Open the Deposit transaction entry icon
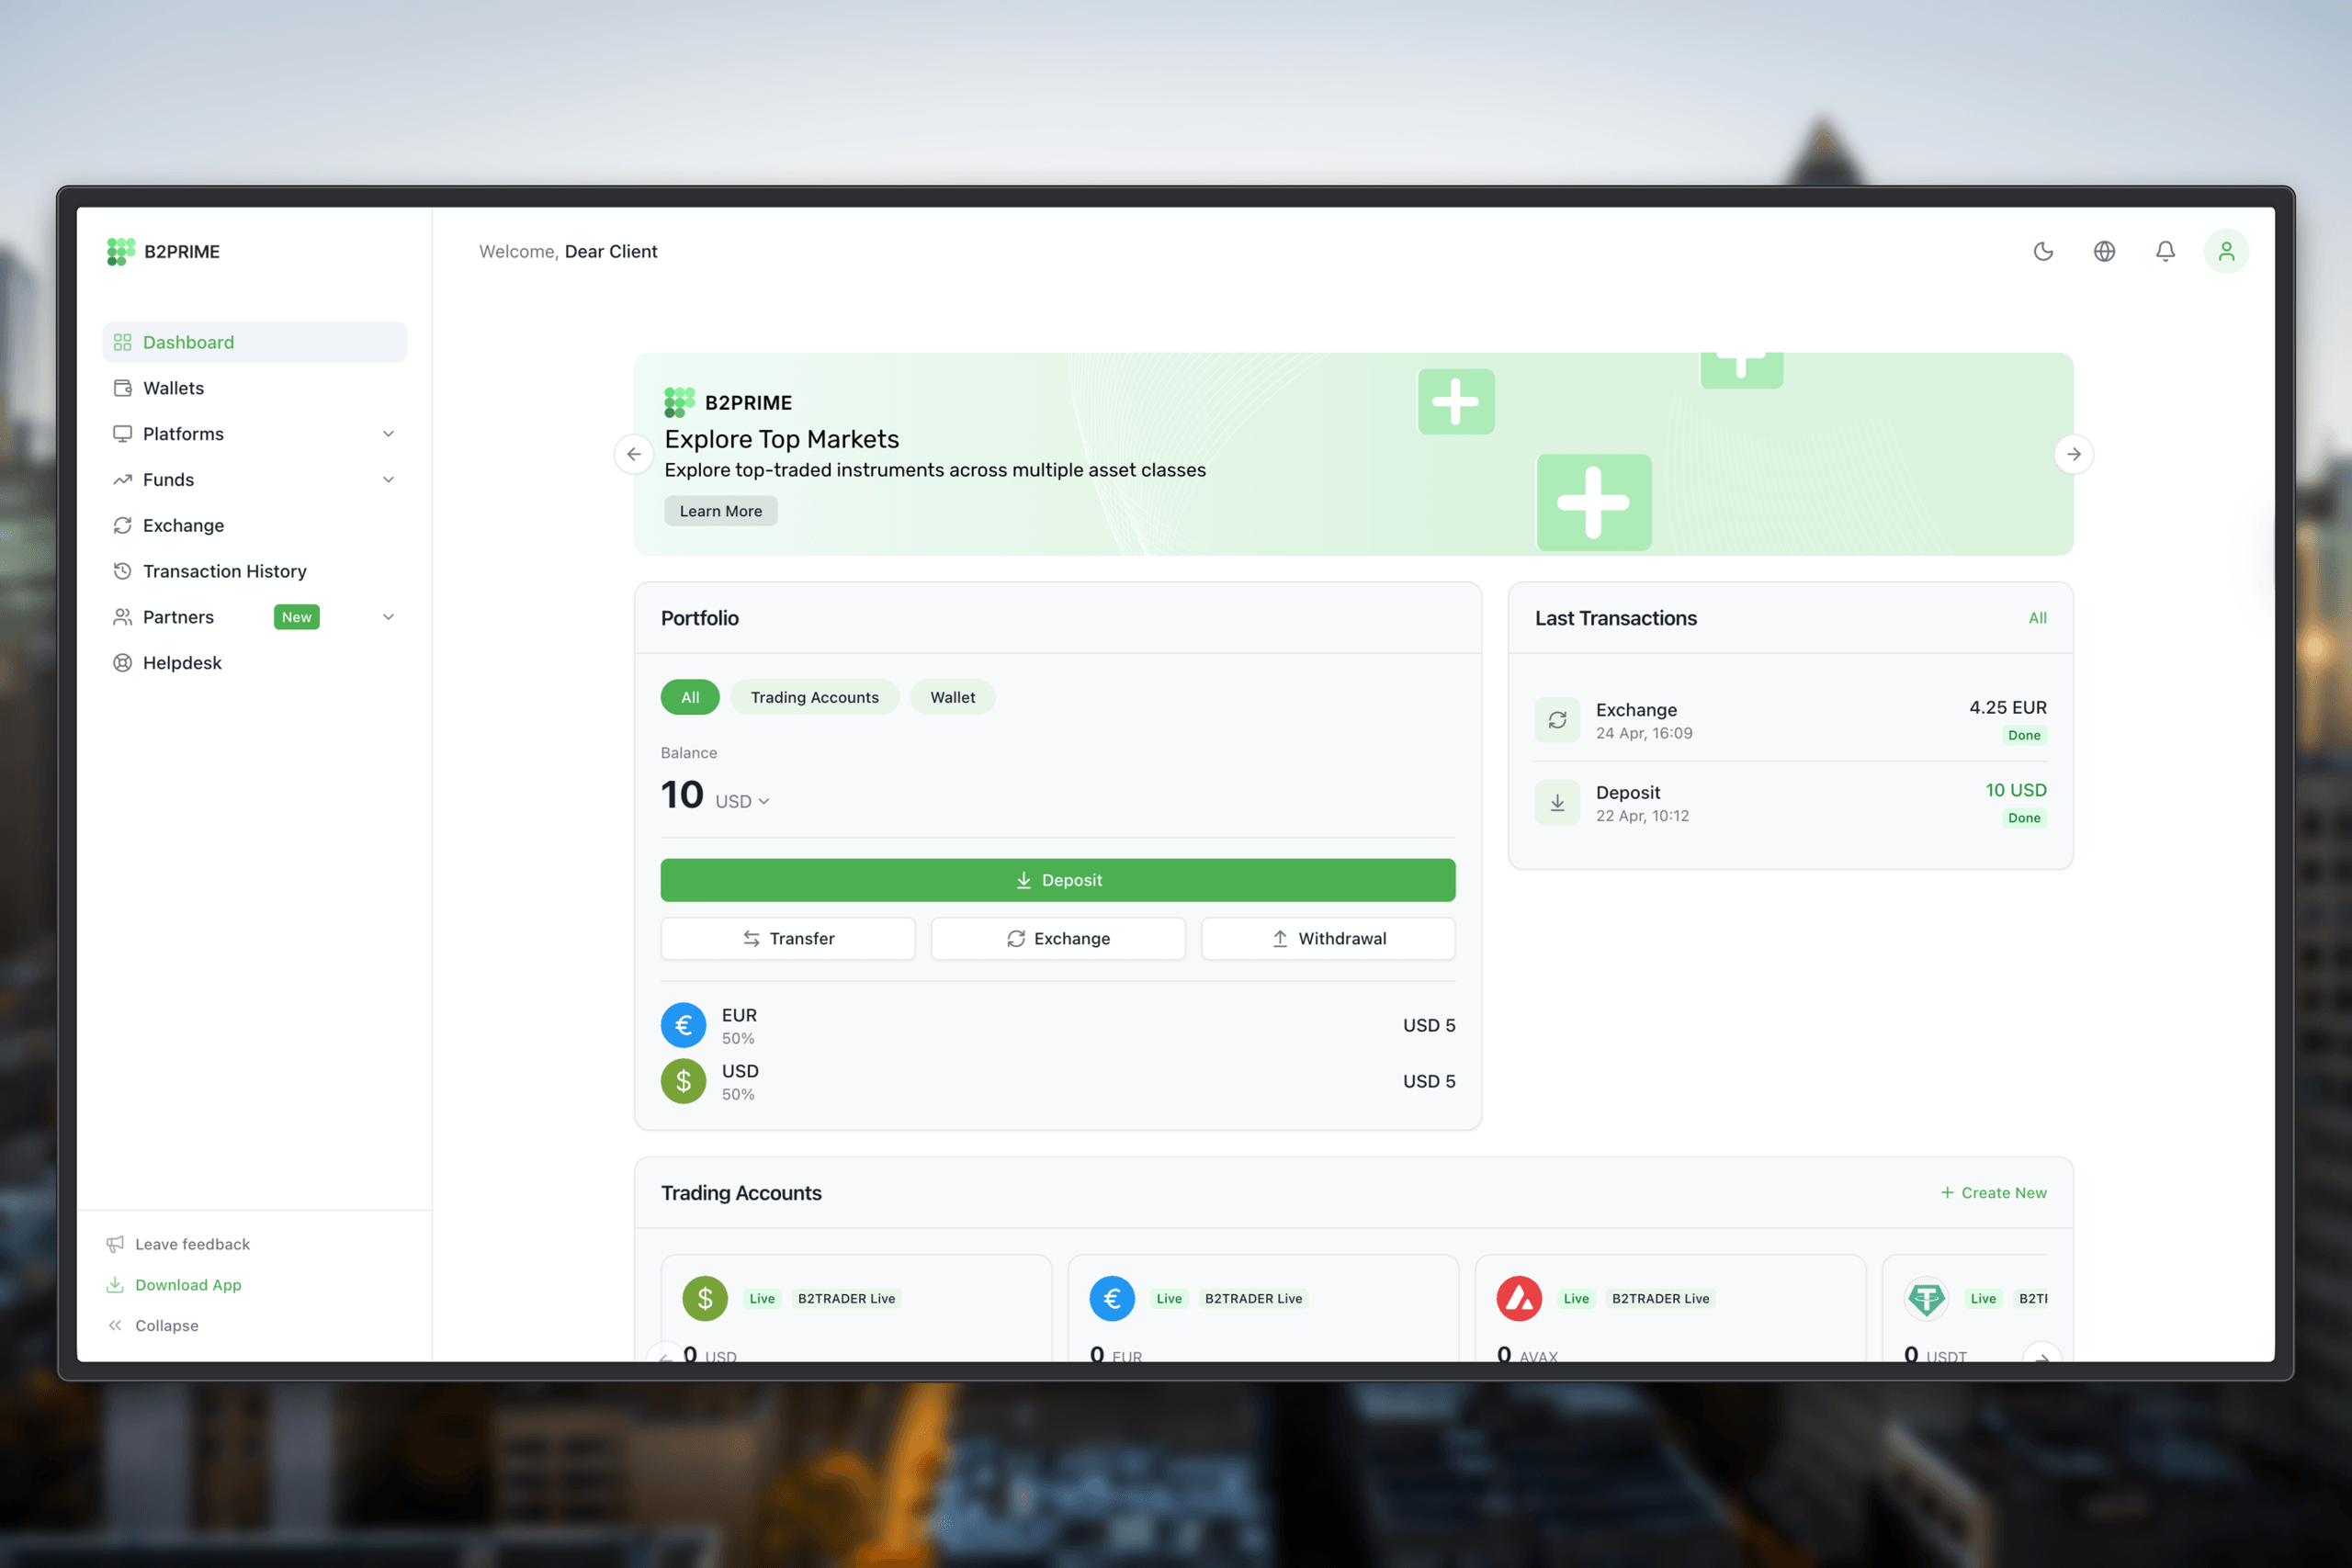The height and width of the screenshot is (1568, 2352). point(1557,803)
